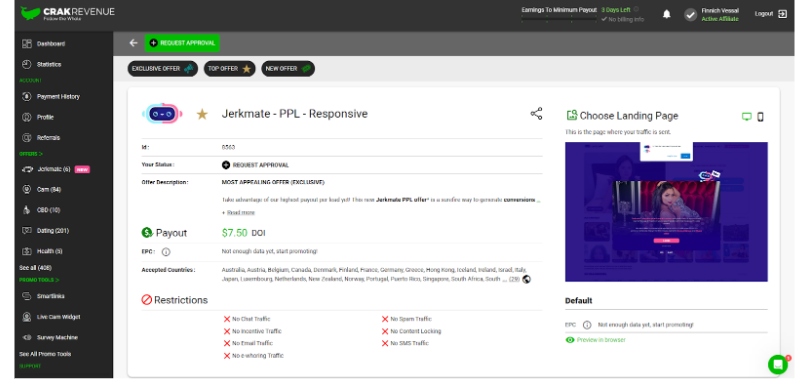The width and height of the screenshot is (797, 388).
Task: Click See All Promo Tools link
Action: (45, 354)
